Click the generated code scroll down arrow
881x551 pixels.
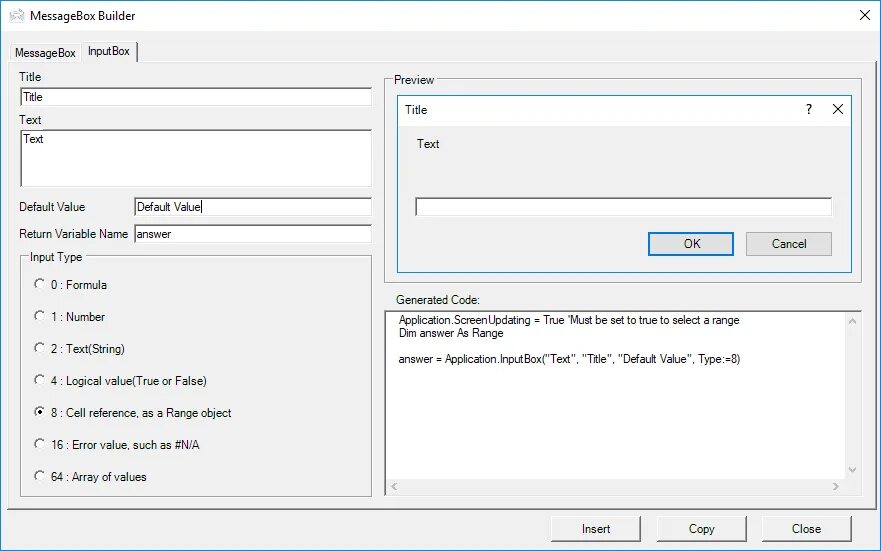852,470
